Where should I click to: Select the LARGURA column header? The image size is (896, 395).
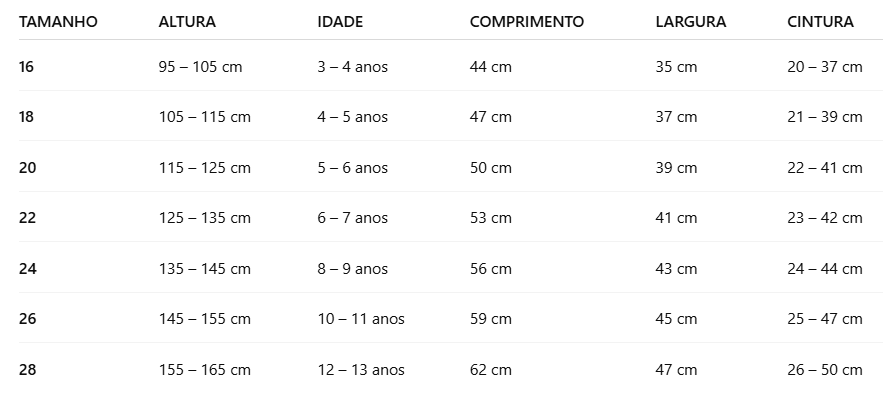690,22
